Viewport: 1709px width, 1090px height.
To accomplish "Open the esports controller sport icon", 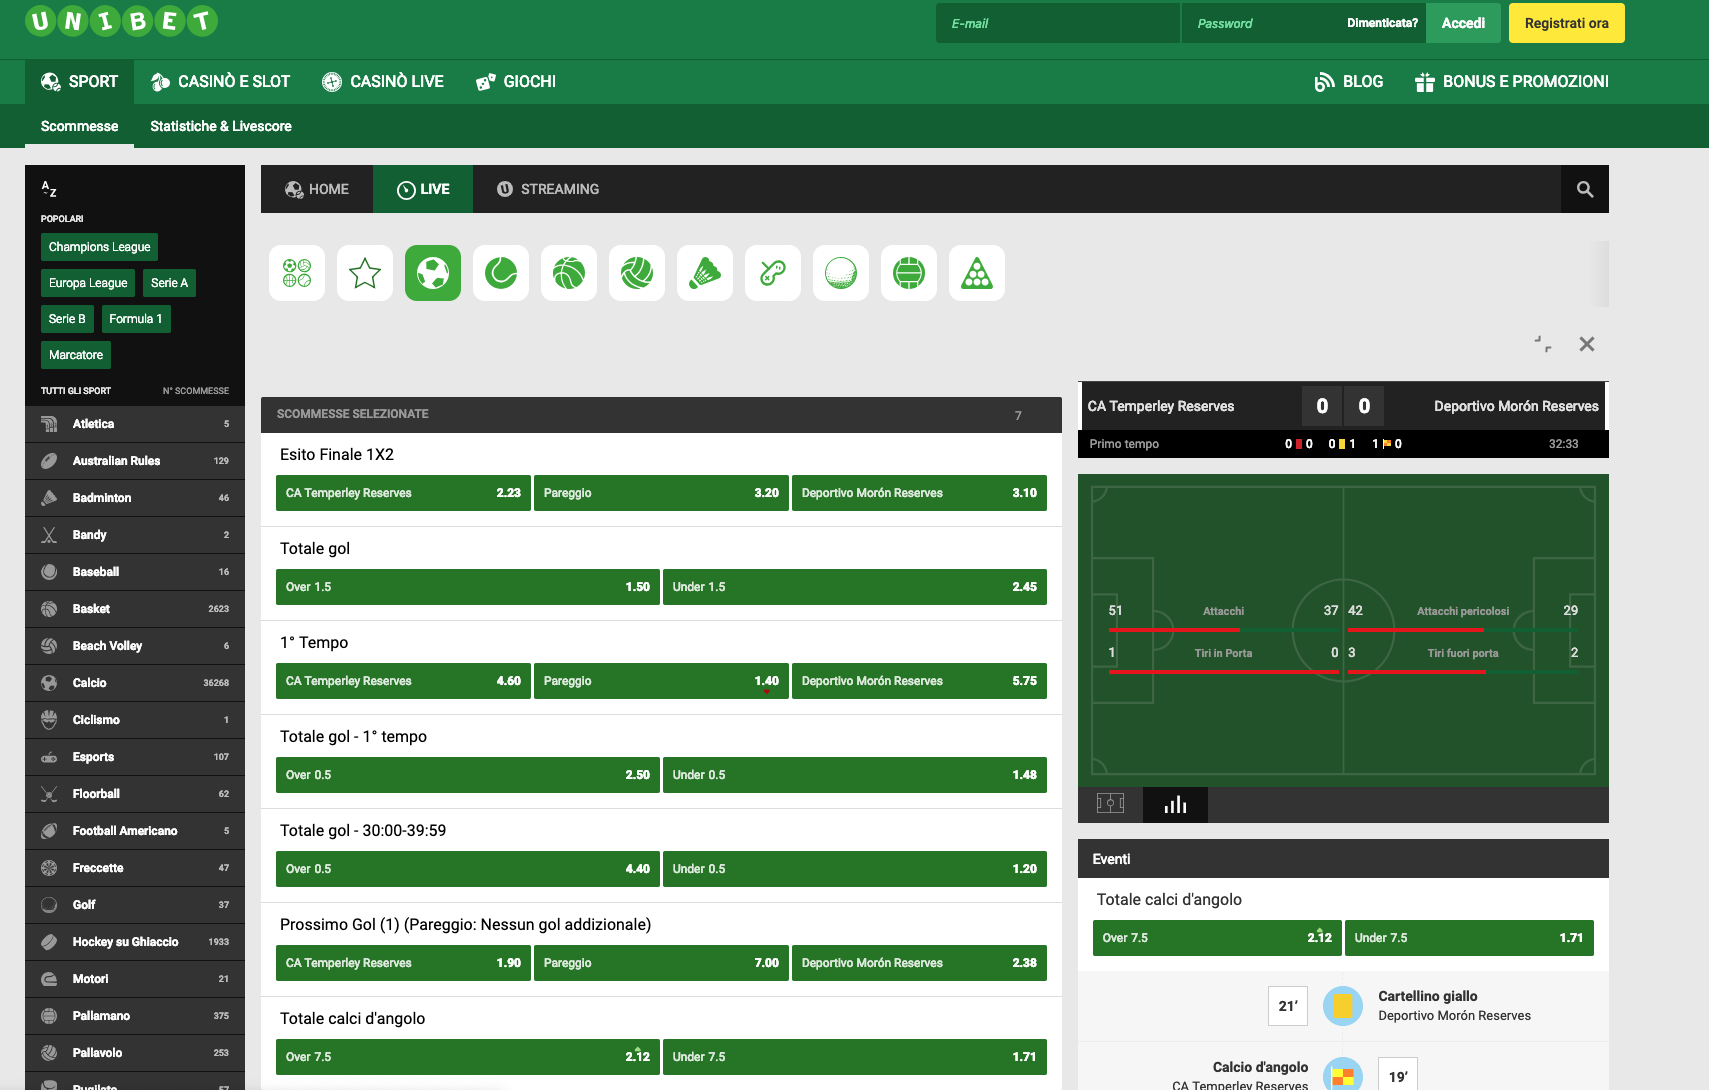I will [x=772, y=272].
